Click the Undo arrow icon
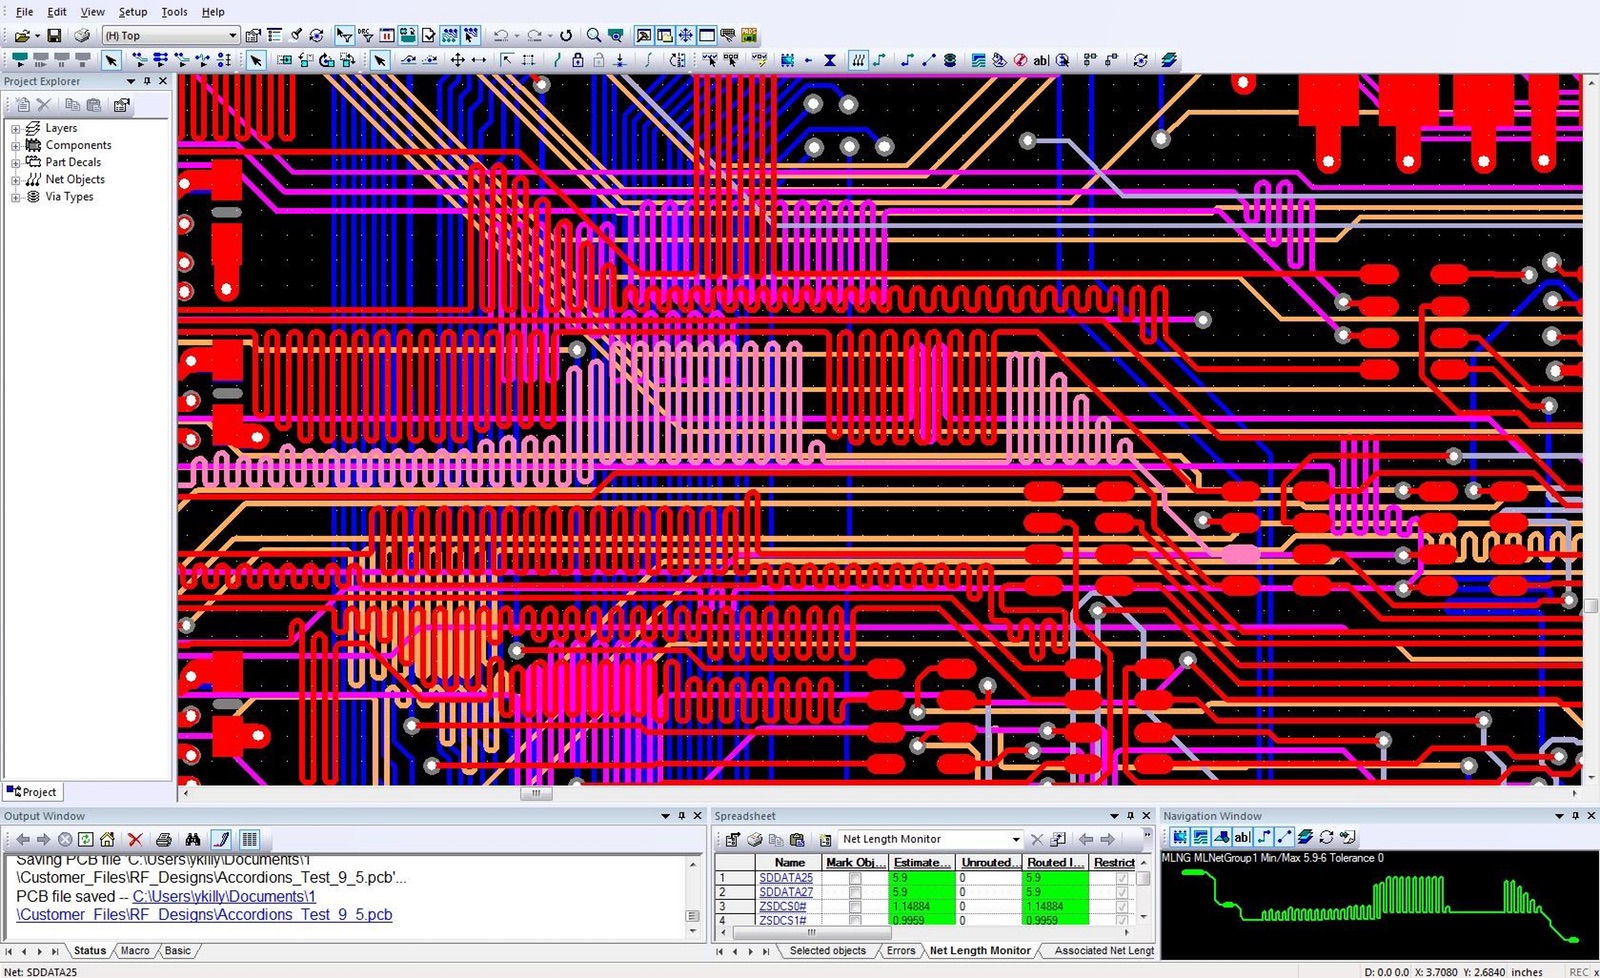The width and height of the screenshot is (1600, 978). pyautogui.click(x=501, y=35)
